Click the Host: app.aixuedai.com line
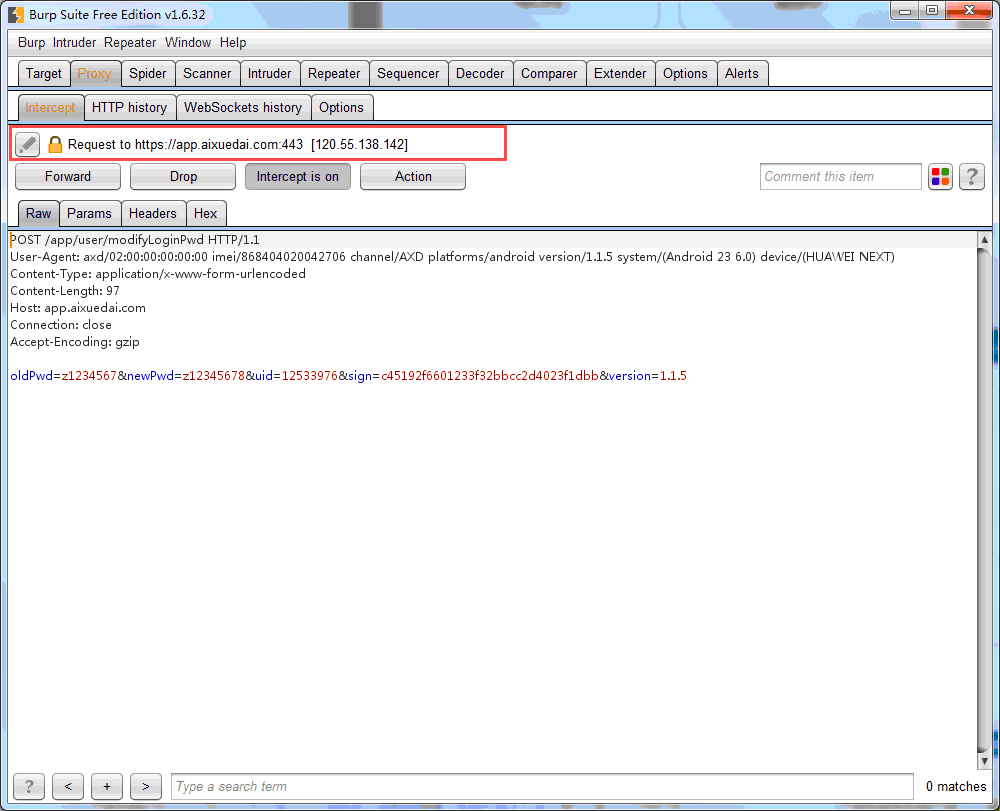Image resolution: width=1000 pixels, height=811 pixels. [78, 308]
